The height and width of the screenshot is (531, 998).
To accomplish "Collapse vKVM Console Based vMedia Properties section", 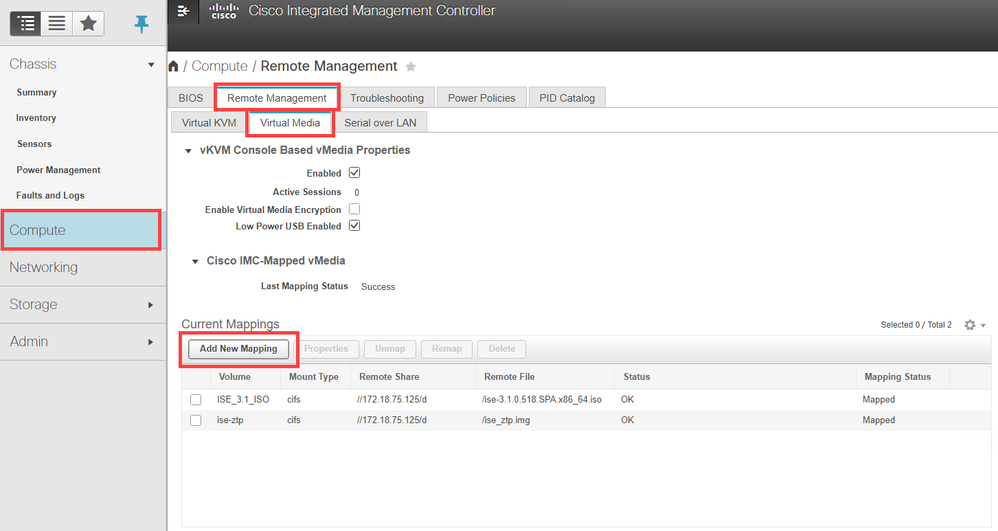I will (x=188, y=151).
